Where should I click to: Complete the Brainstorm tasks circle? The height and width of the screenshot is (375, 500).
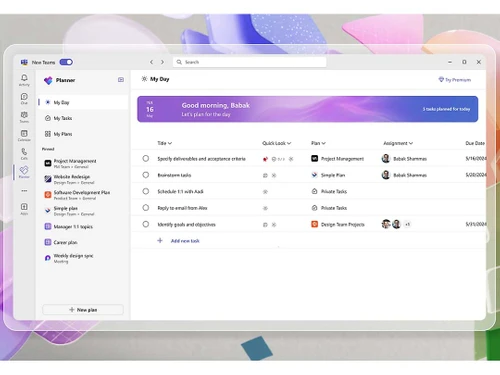(x=146, y=175)
